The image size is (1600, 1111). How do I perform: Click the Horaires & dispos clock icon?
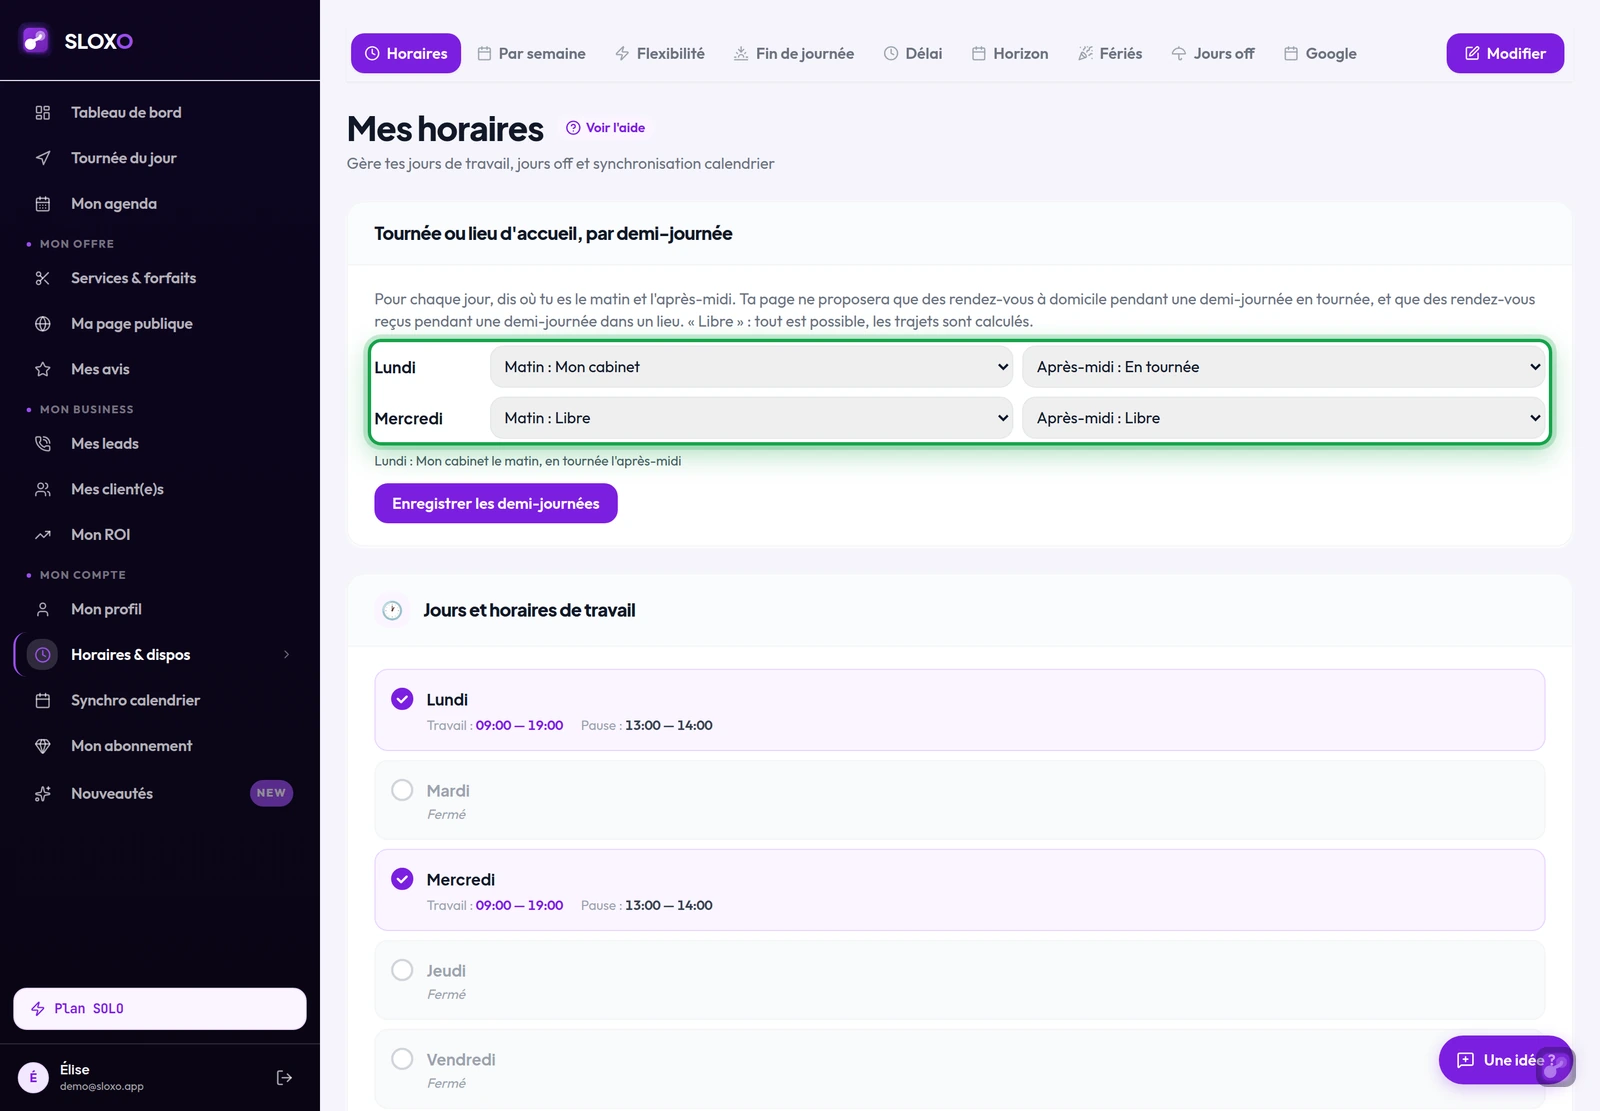pyautogui.click(x=43, y=655)
